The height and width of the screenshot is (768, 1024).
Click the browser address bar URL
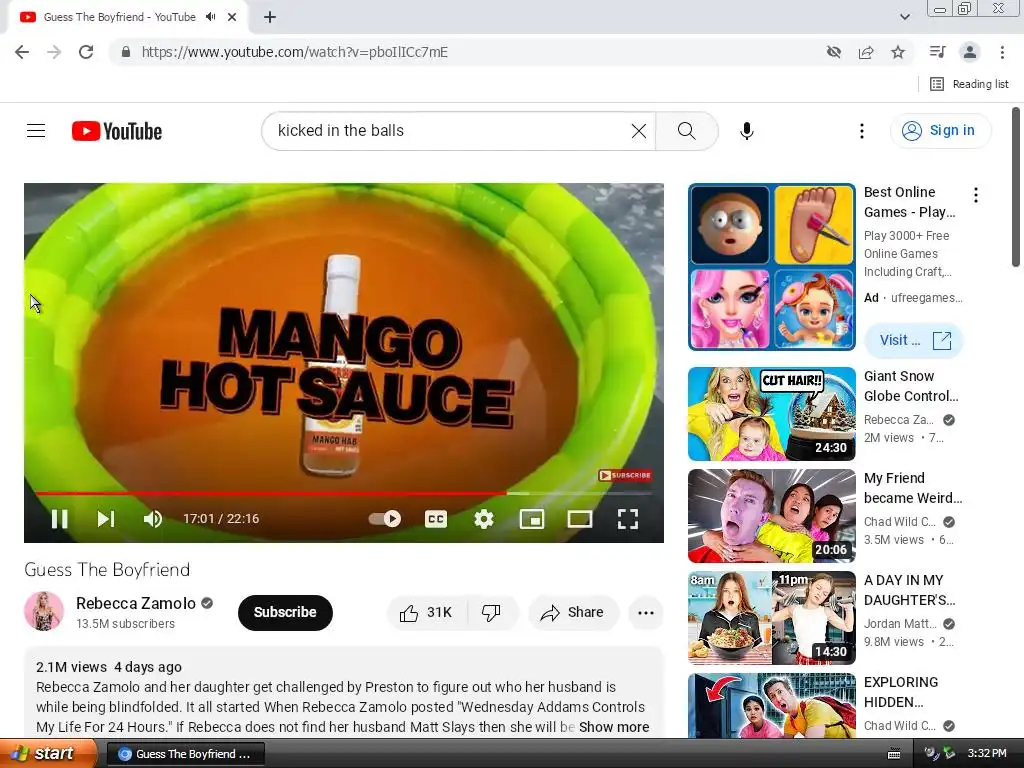point(295,52)
